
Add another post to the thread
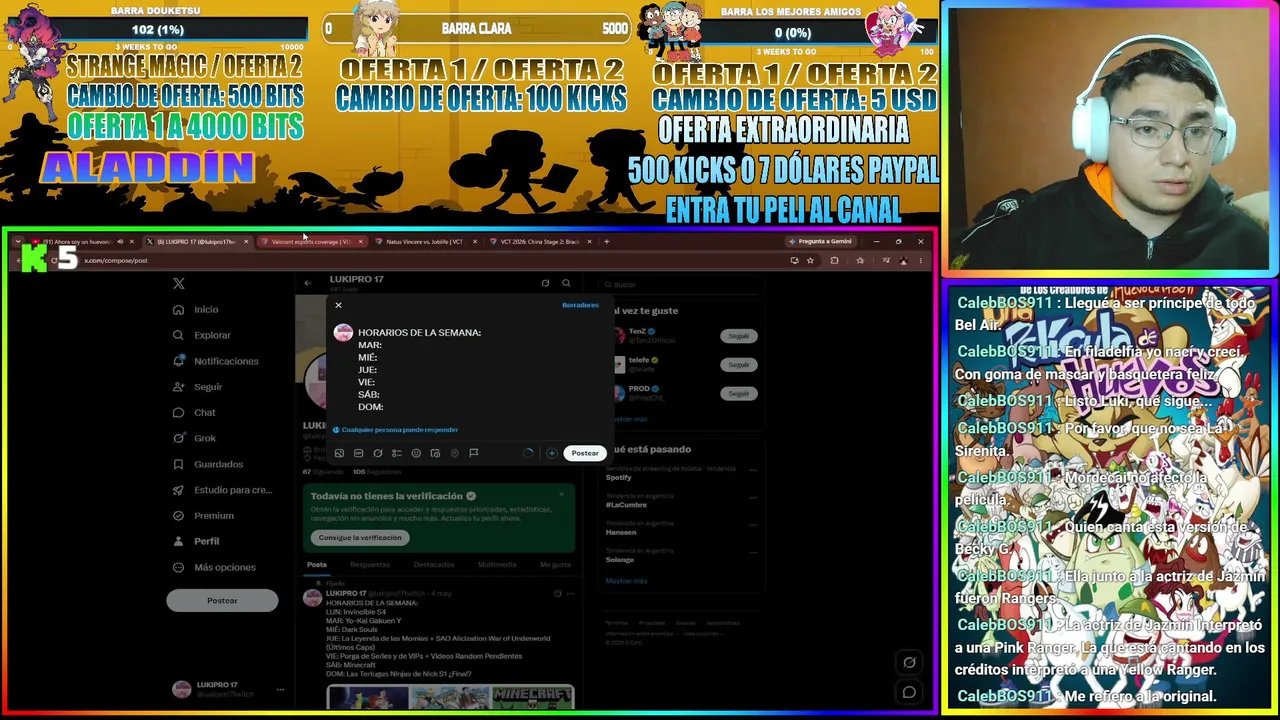point(551,453)
